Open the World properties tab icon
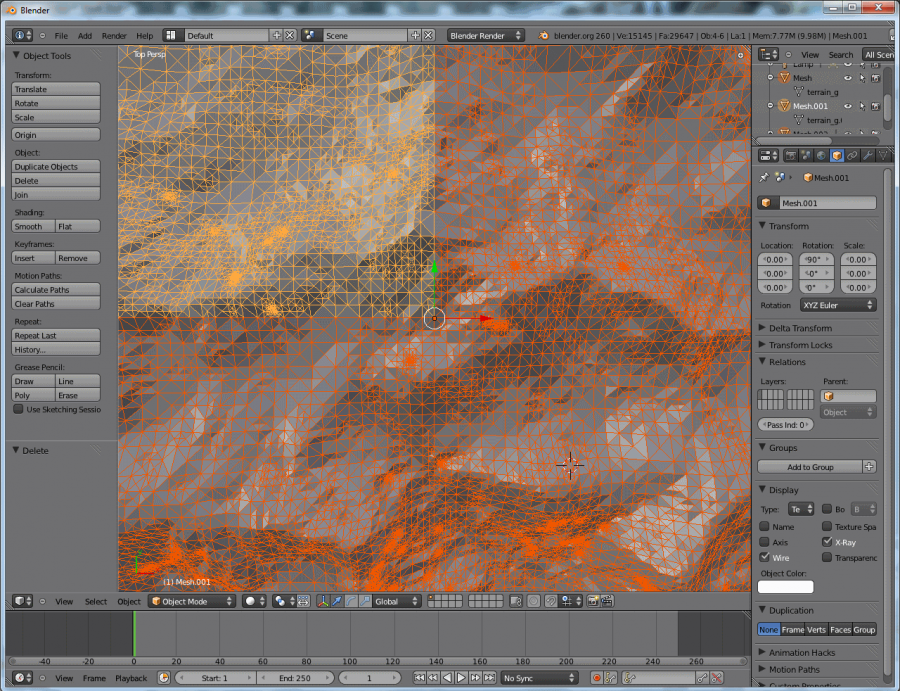The width and height of the screenshot is (900, 691). coord(821,155)
